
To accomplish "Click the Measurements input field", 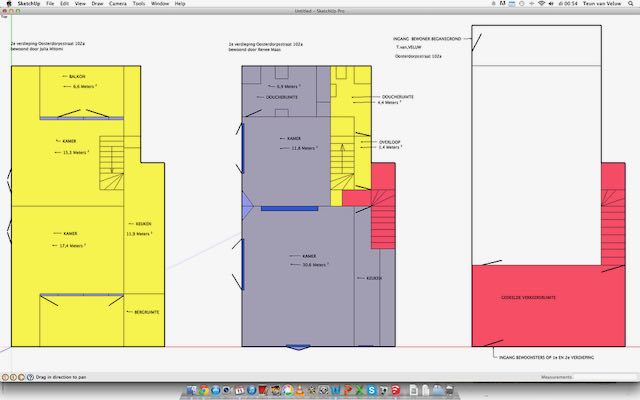I will (x=604, y=377).
